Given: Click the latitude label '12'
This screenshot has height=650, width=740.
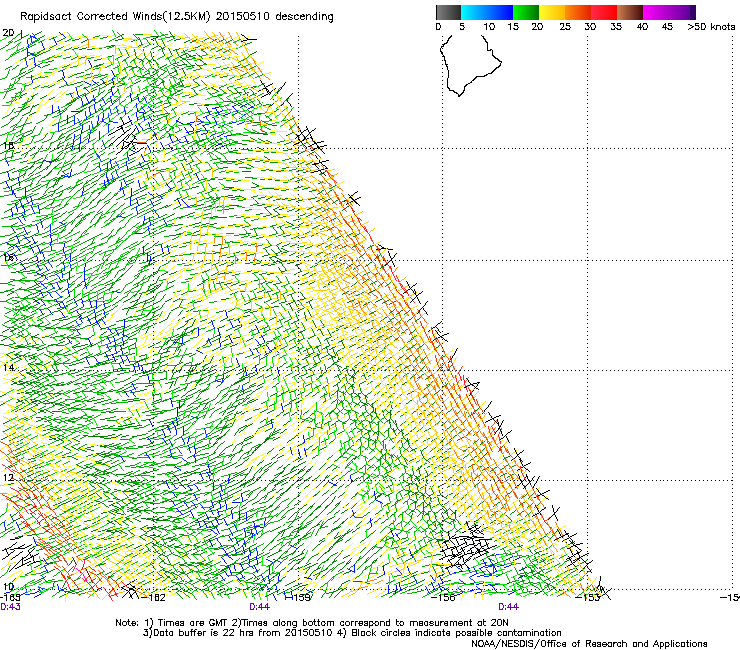Looking at the screenshot, I should click(8, 478).
